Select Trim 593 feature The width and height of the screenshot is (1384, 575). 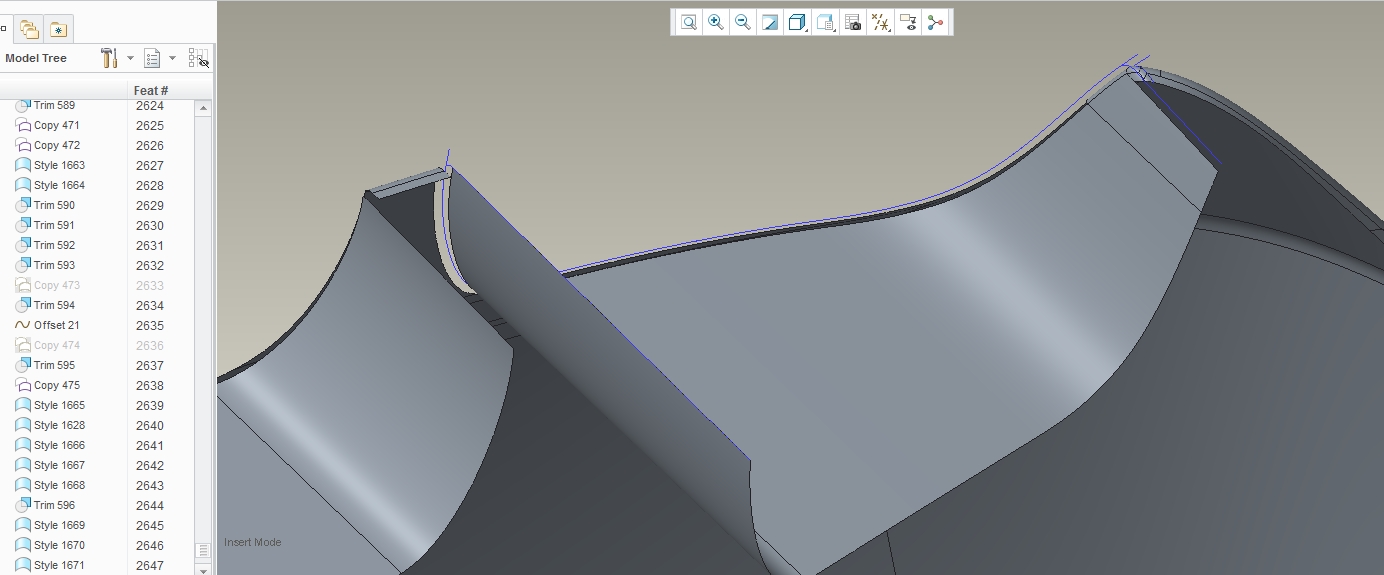pos(54,265)
